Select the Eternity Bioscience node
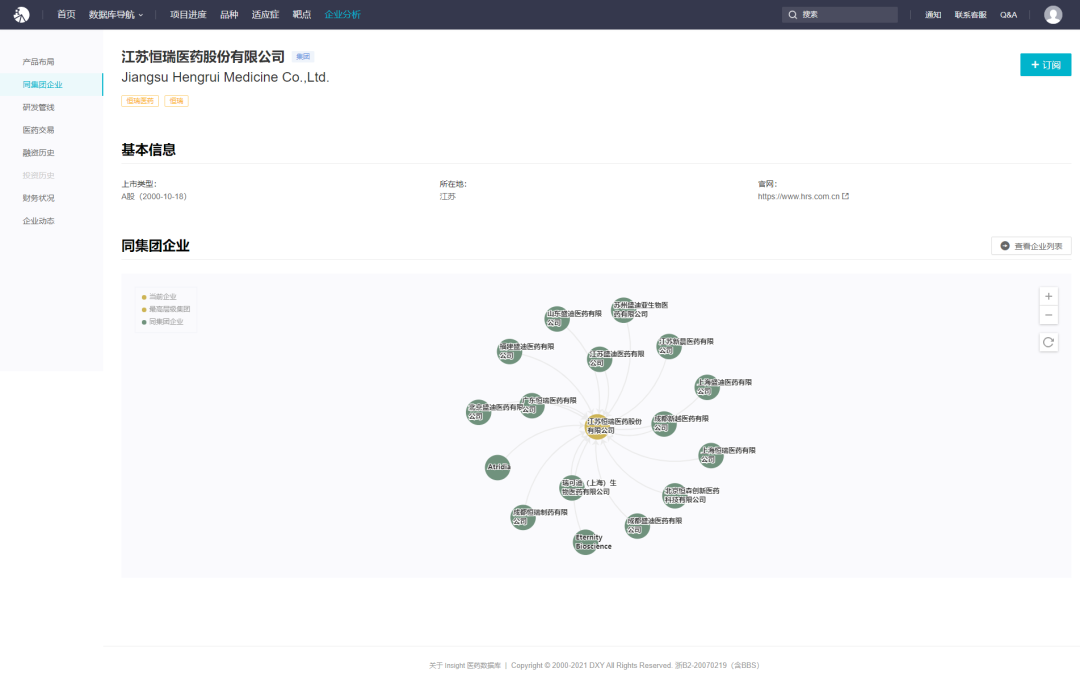This screenshot has width=1080, height=685. coord(585,542)
